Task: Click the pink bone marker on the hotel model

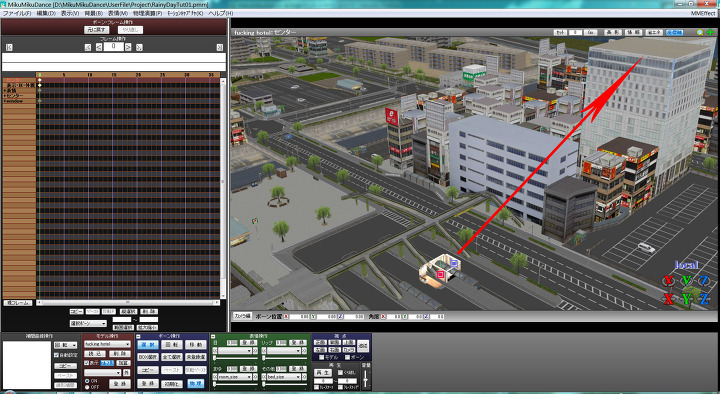Action: click(x=440, y=274)
